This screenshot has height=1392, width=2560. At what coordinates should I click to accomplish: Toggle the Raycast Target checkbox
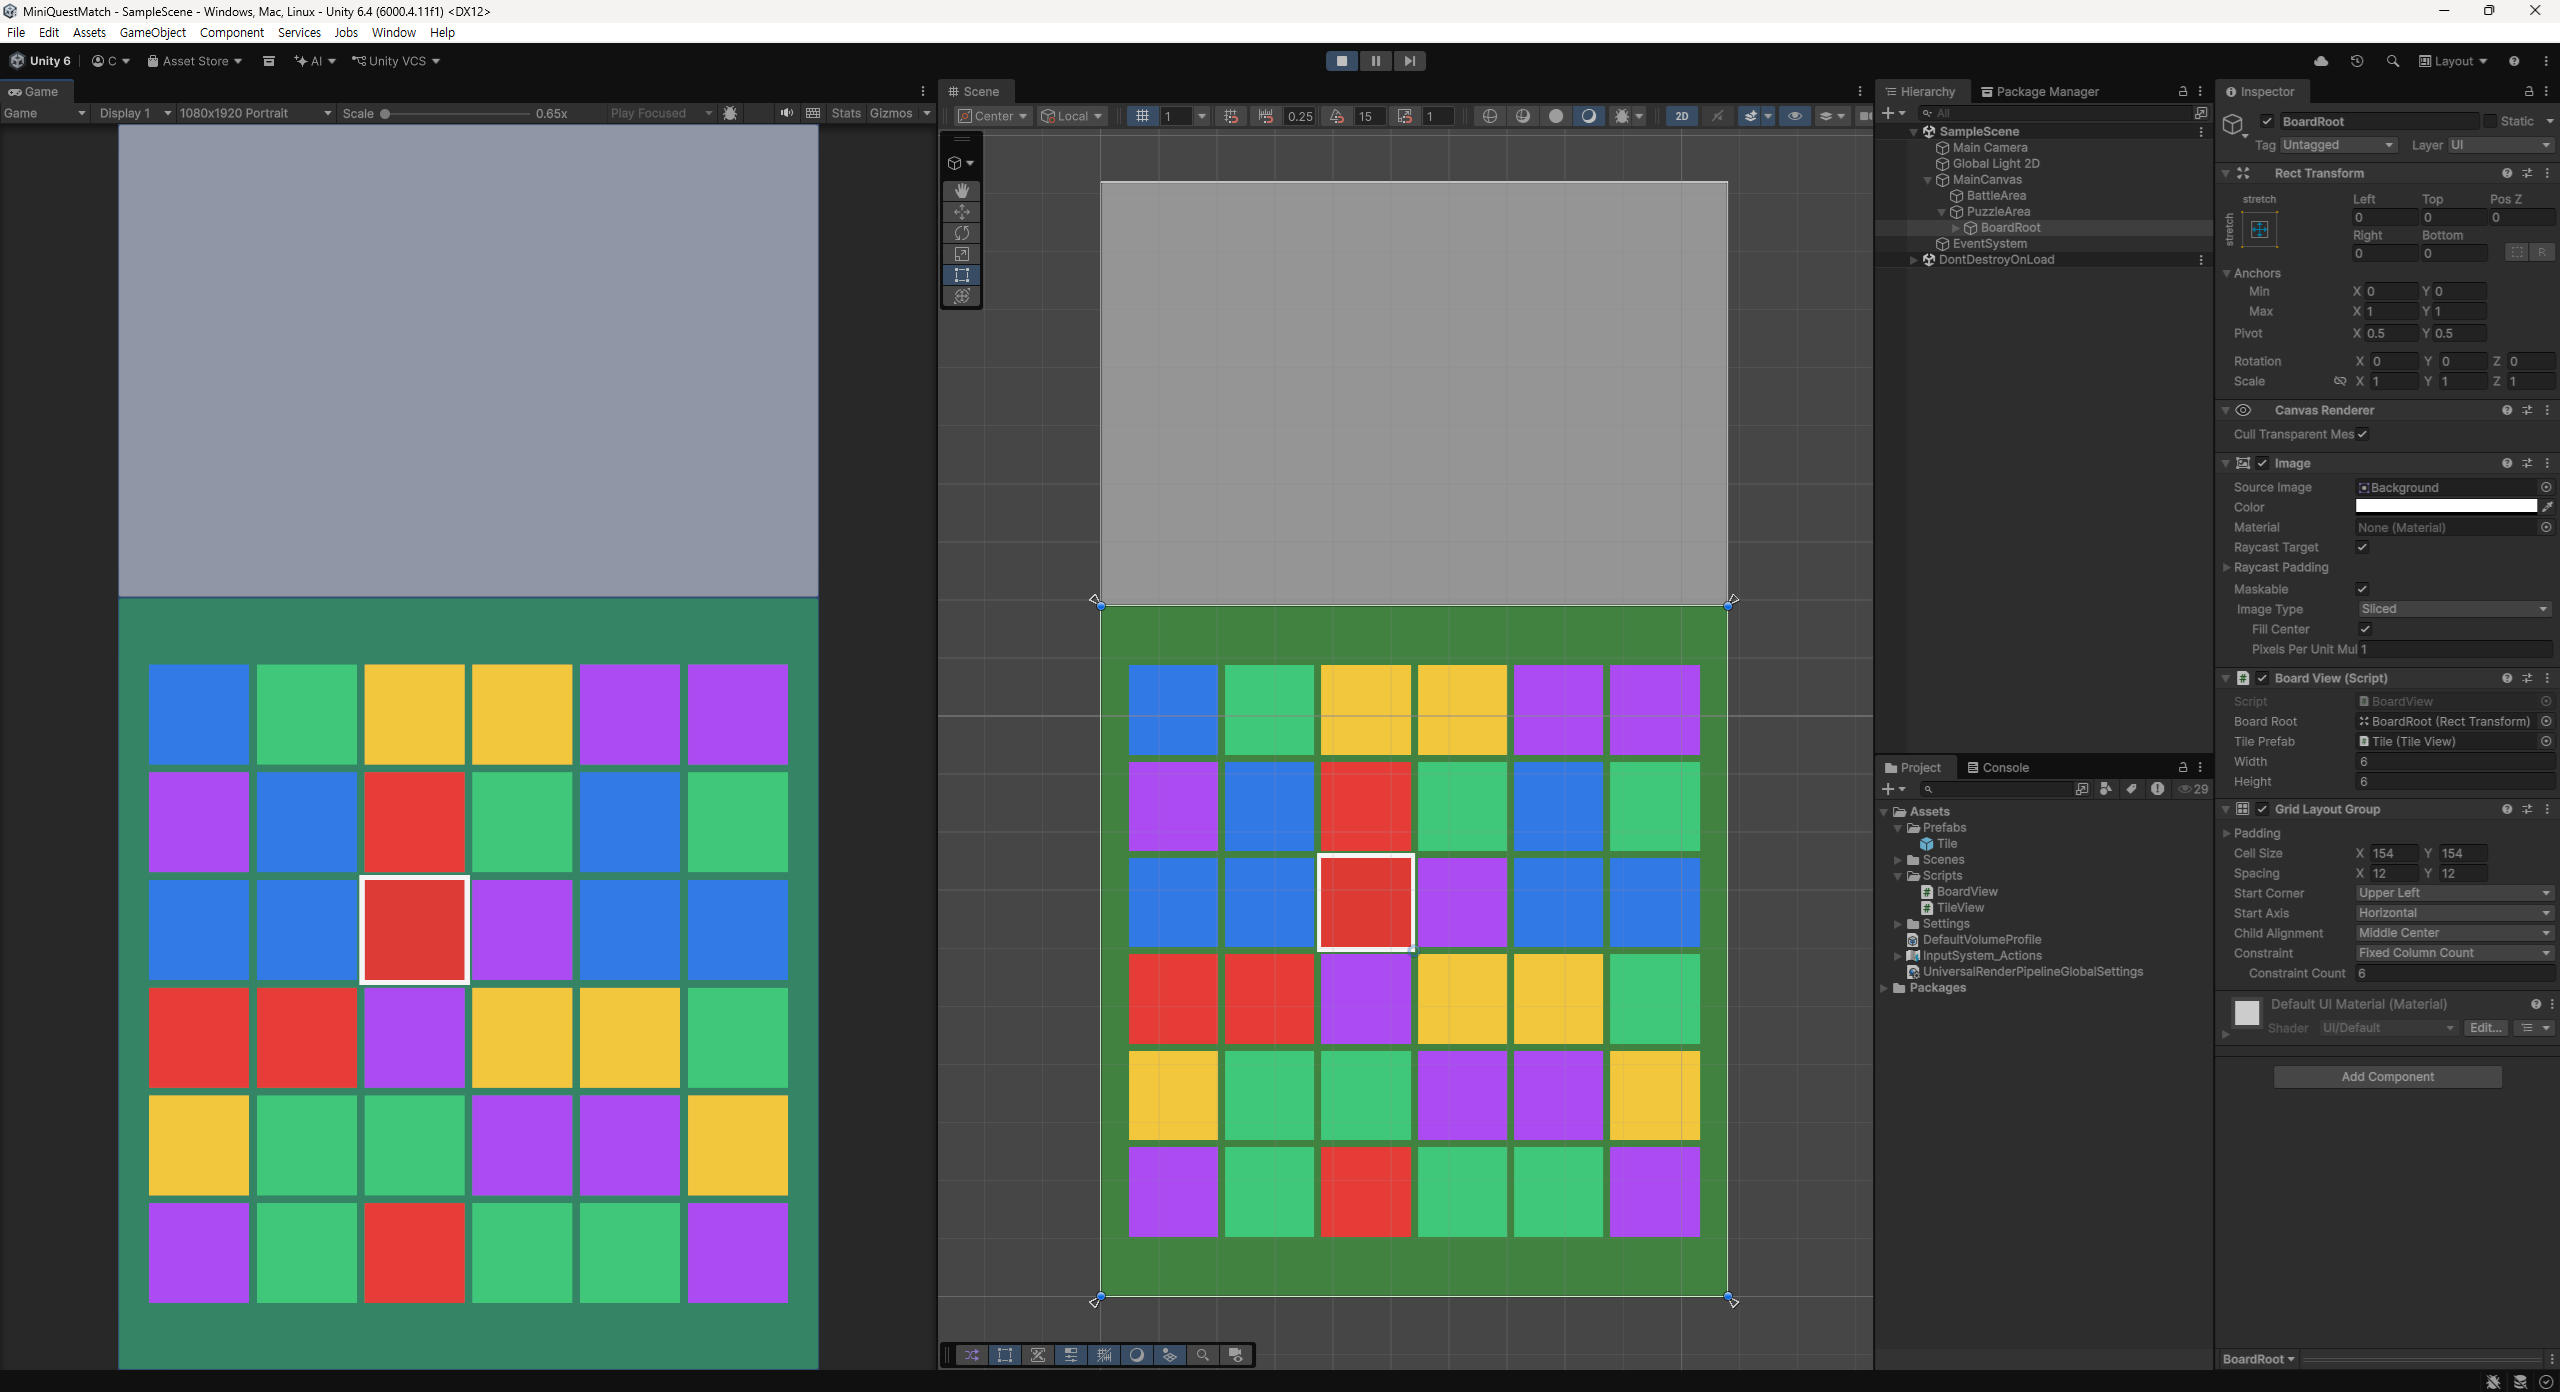(x=2362, y=547)
